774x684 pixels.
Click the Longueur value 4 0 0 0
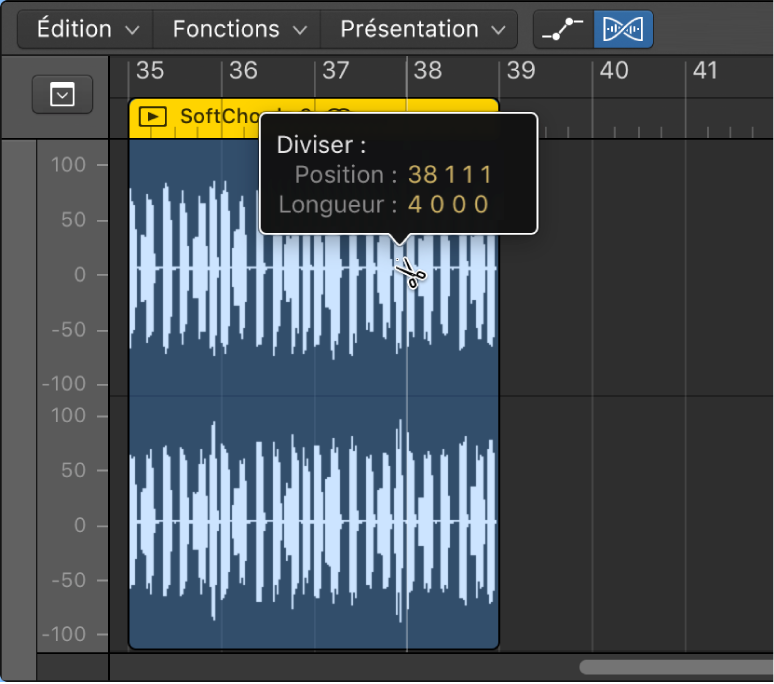pyautogui.click(x=448, y=204)
